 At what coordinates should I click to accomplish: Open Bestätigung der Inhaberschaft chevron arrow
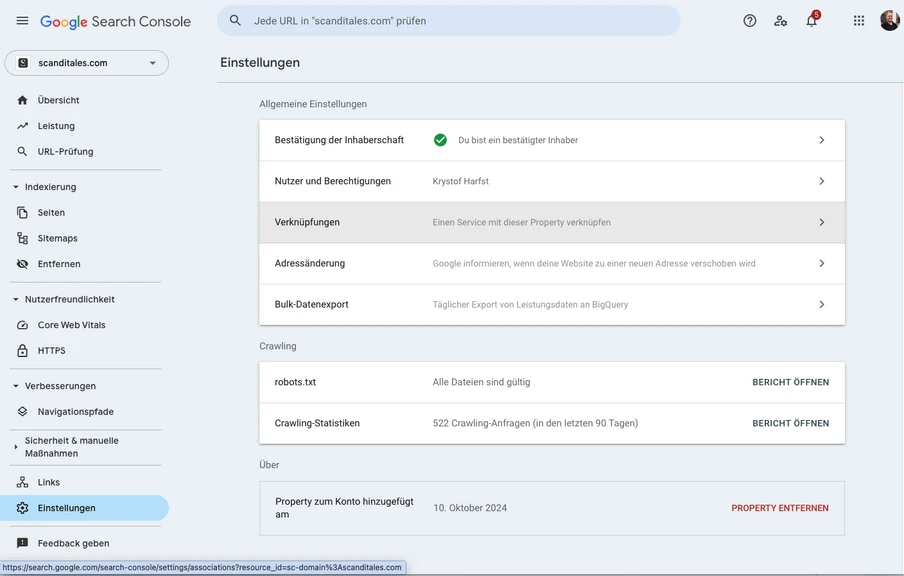point(821,140)
